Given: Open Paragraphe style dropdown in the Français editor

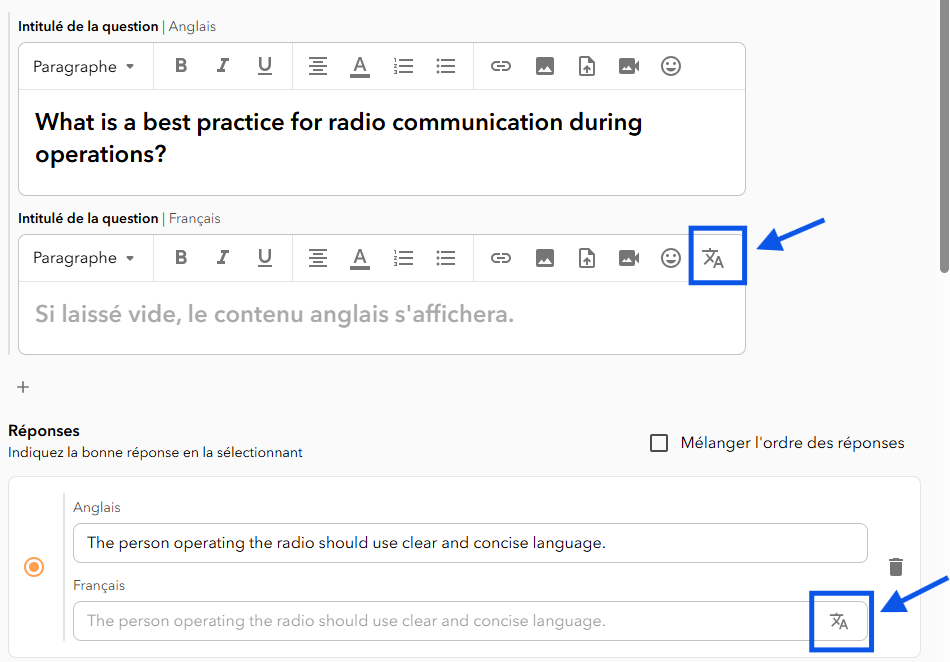Looking at the screenshot, I should pos(84,258).
